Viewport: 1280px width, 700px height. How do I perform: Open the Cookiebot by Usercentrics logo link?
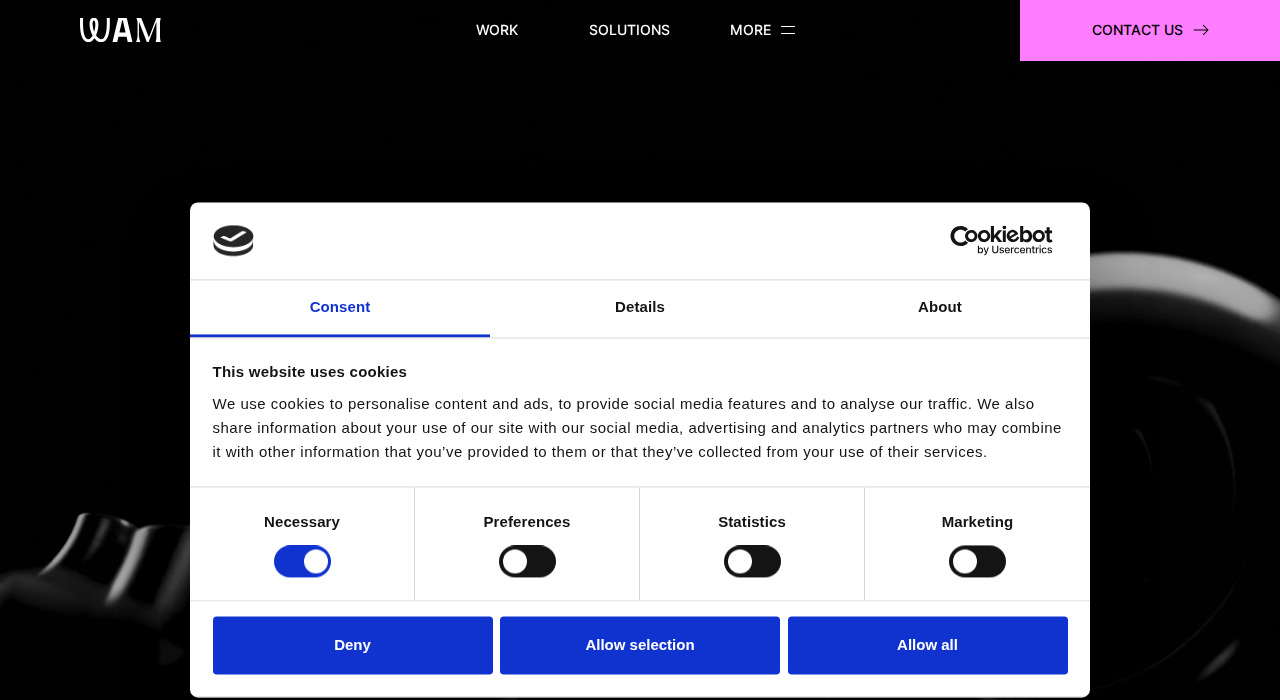1001,240
